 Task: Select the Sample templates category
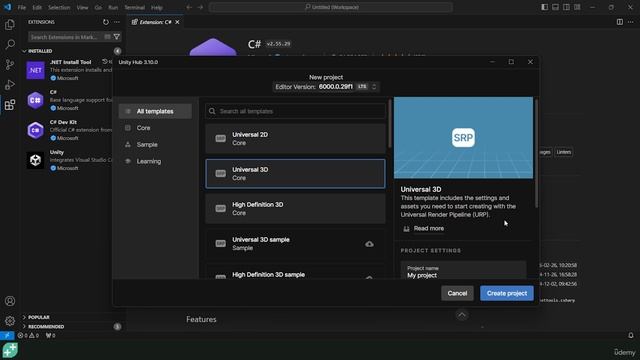tap(155, 144)
